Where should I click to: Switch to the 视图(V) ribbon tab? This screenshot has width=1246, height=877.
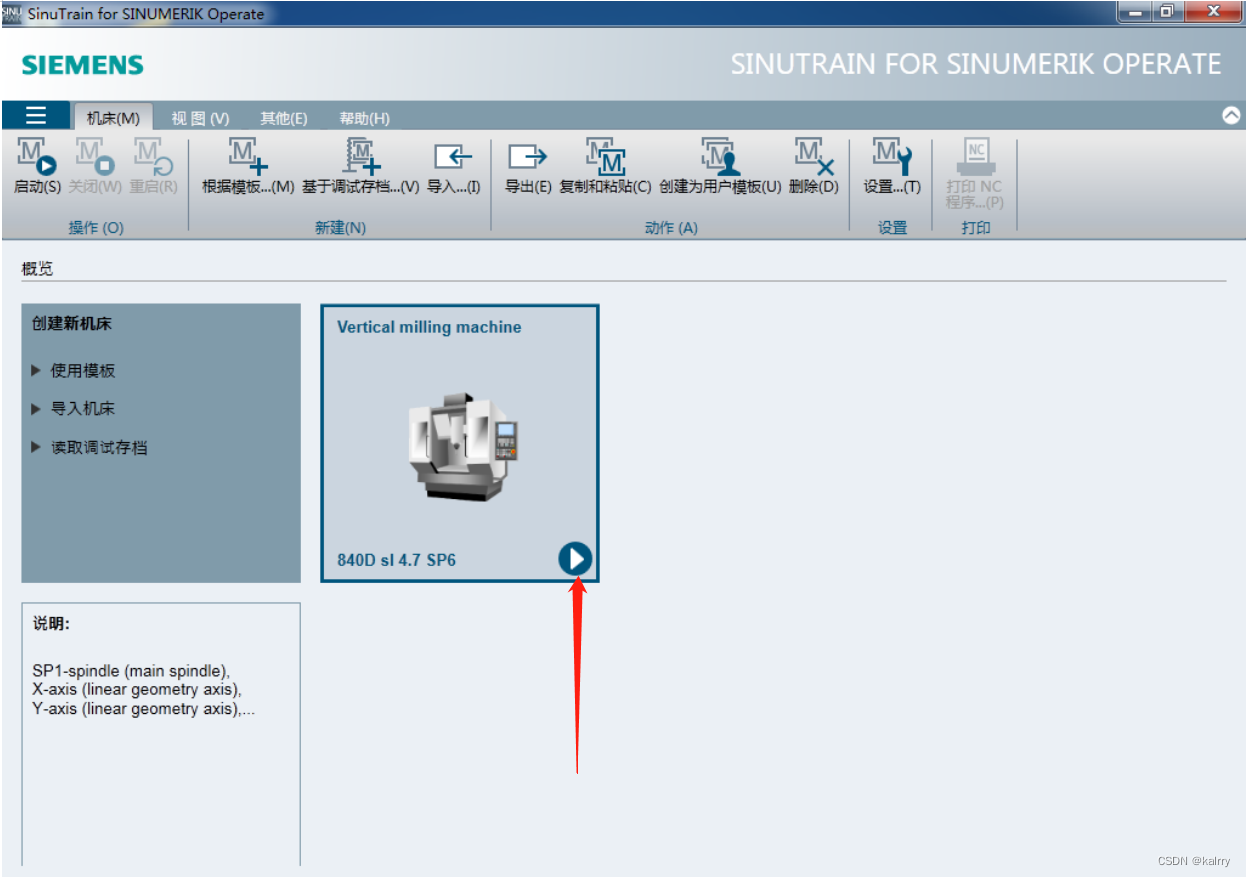(200, 118)
